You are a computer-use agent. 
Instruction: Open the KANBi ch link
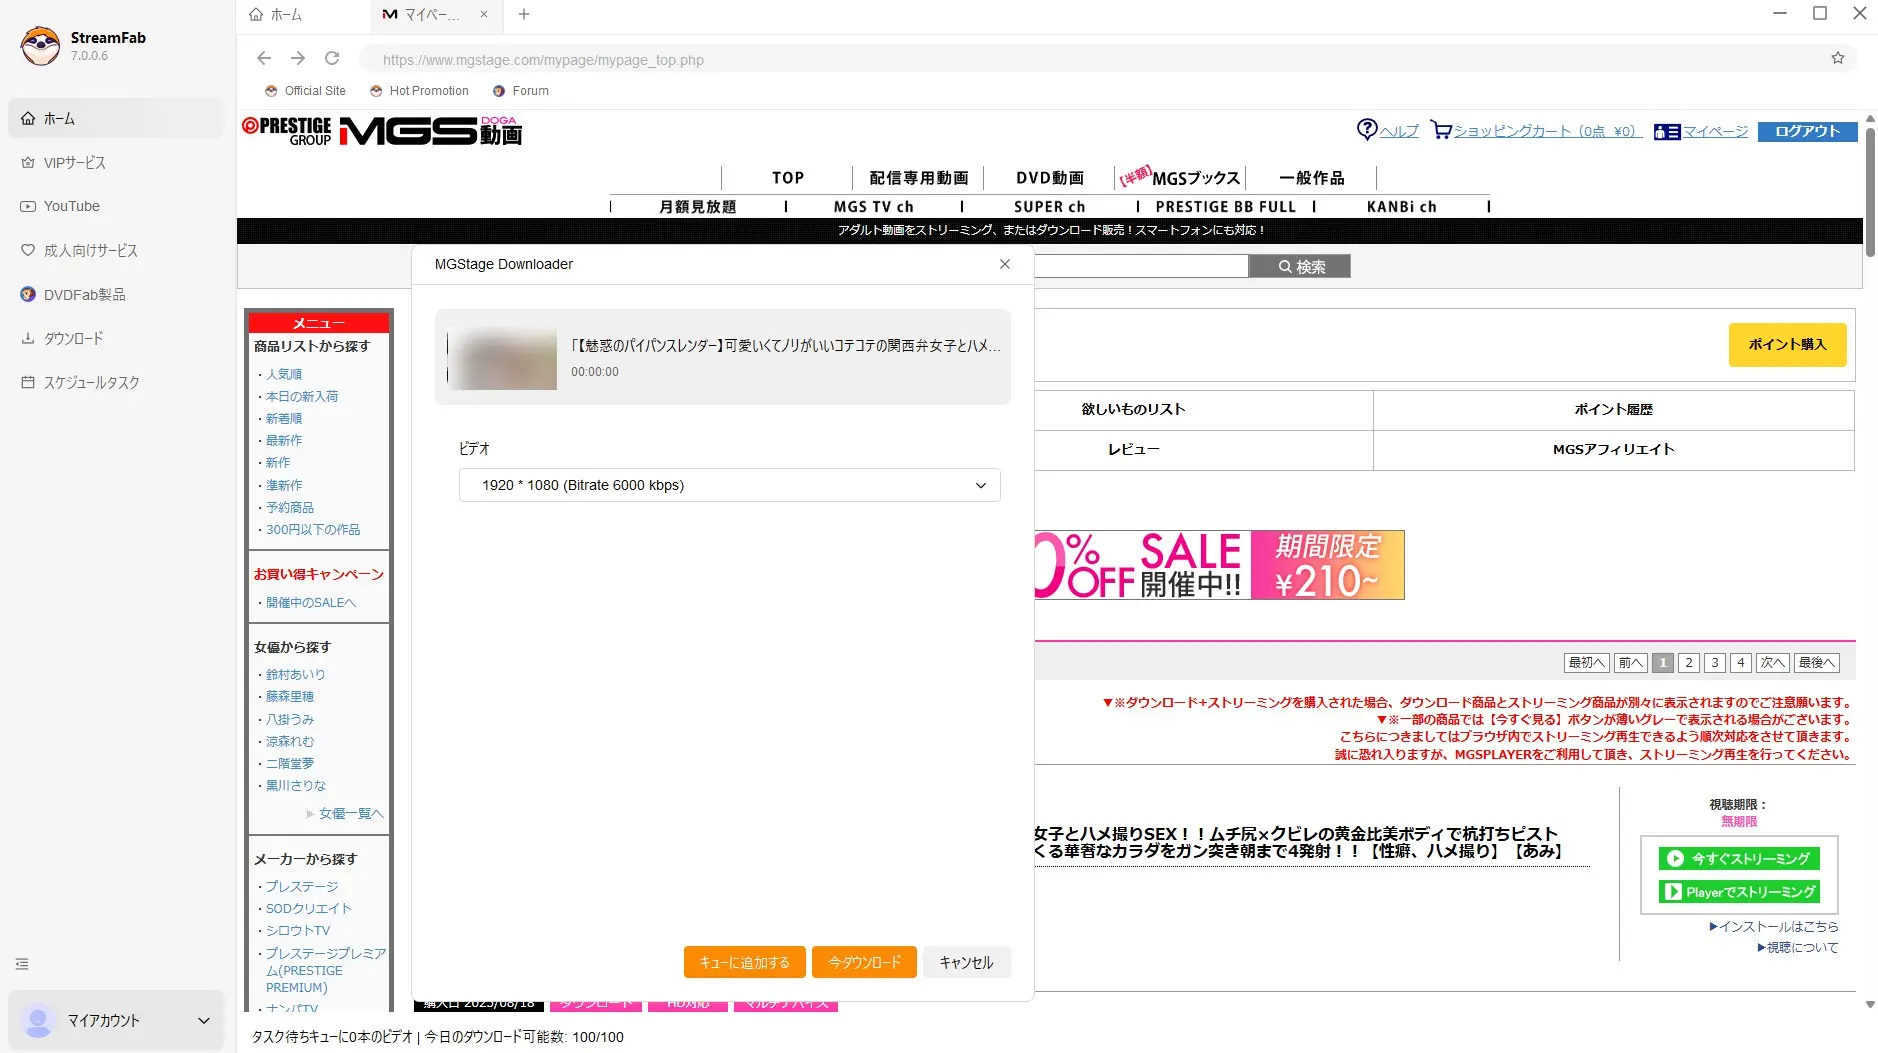click(x=1401, y=206)
